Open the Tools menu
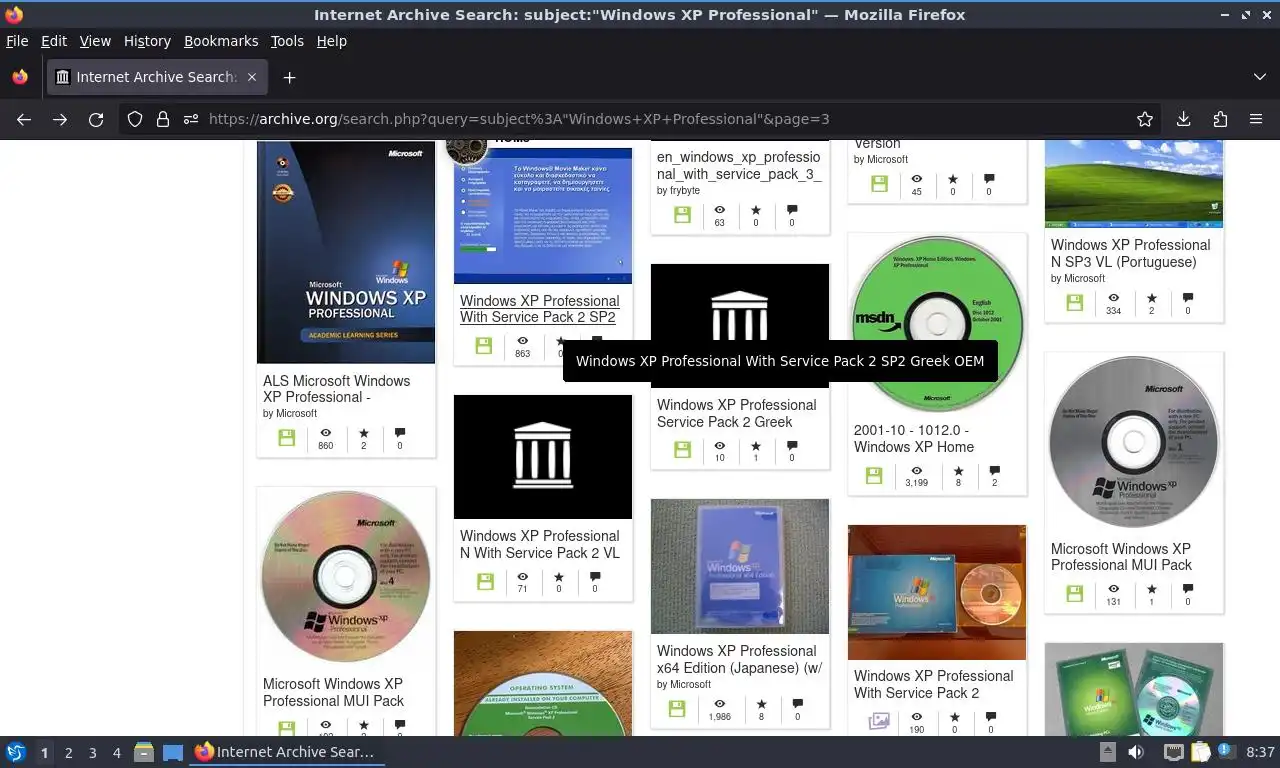 (x=287, y=41)
